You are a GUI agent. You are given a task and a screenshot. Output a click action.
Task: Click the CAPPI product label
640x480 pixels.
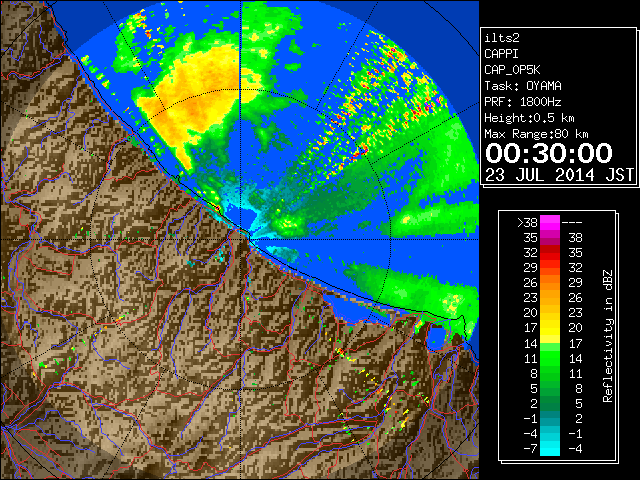click(501, 54)
